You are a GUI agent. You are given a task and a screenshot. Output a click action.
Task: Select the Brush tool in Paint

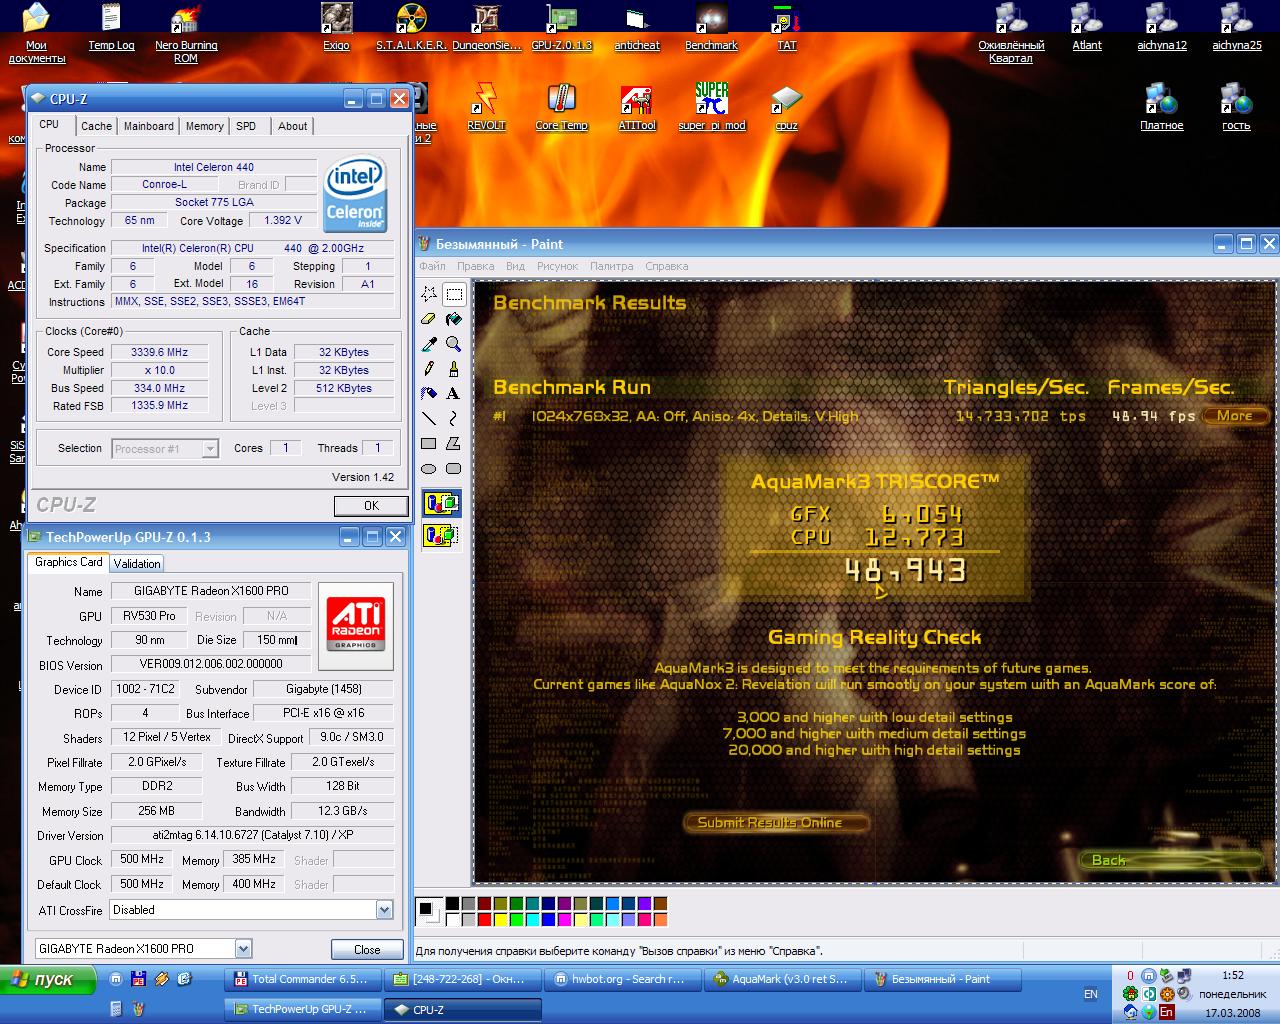click(454, 369)
